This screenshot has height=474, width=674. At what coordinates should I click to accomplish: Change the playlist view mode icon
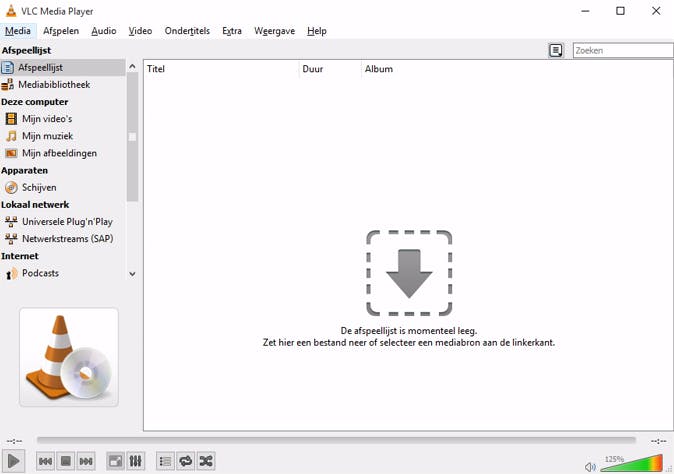pos(555,50)
